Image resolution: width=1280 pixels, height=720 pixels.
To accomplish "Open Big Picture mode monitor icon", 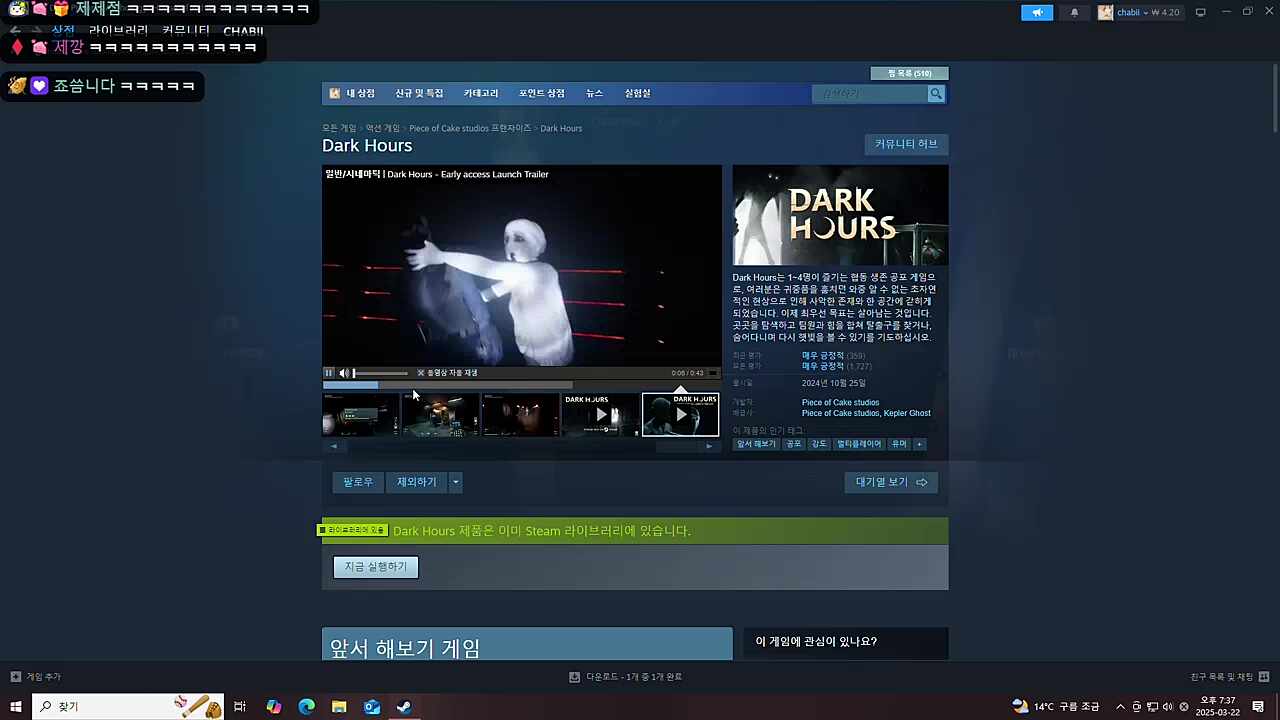I will pyautogui.click(x=1200, y=12).
